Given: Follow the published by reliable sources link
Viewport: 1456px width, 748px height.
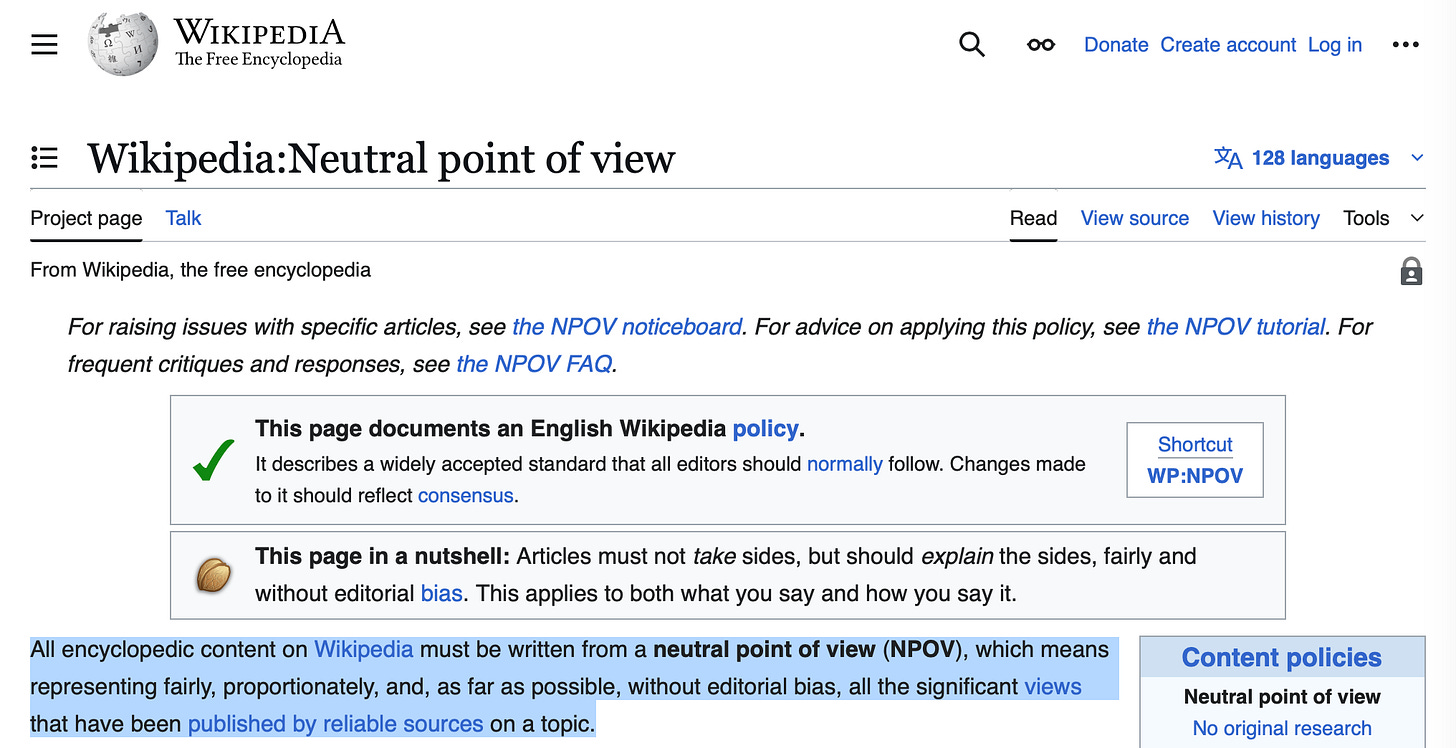Looking at the screenshot, I should coord(335,723).
